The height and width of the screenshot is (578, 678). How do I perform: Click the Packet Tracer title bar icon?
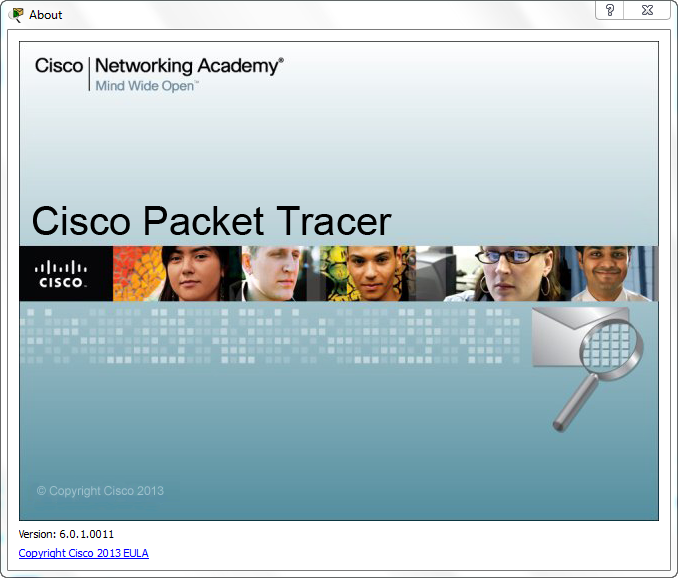pos(16,14)
